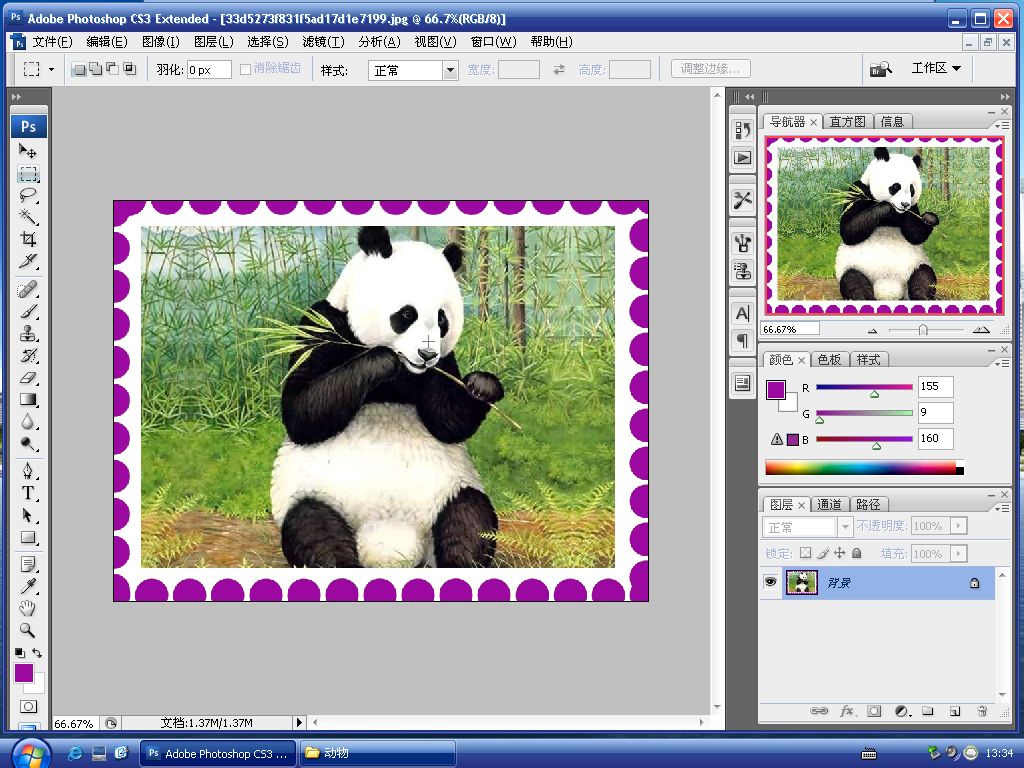
Task: Switch to the 通道 tab
Action: 830,504
